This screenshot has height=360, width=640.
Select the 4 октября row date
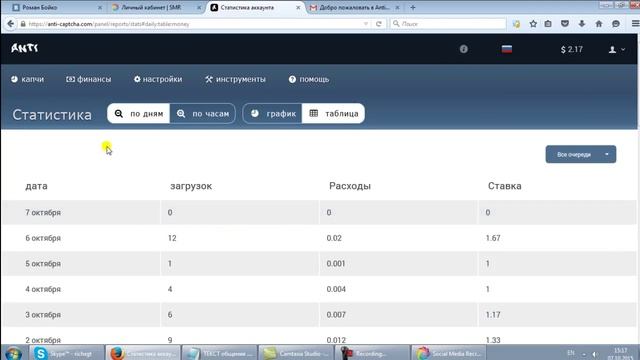click(x=43, y=289)
